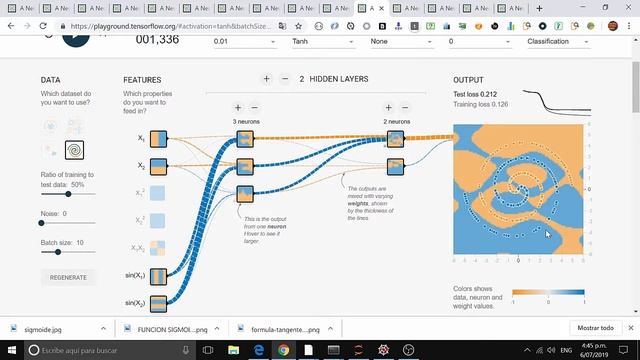The width and height of the screenshot is (640, 360).
Task: Click the top neuron in second hidden layer
Action: tap(396, 139)
